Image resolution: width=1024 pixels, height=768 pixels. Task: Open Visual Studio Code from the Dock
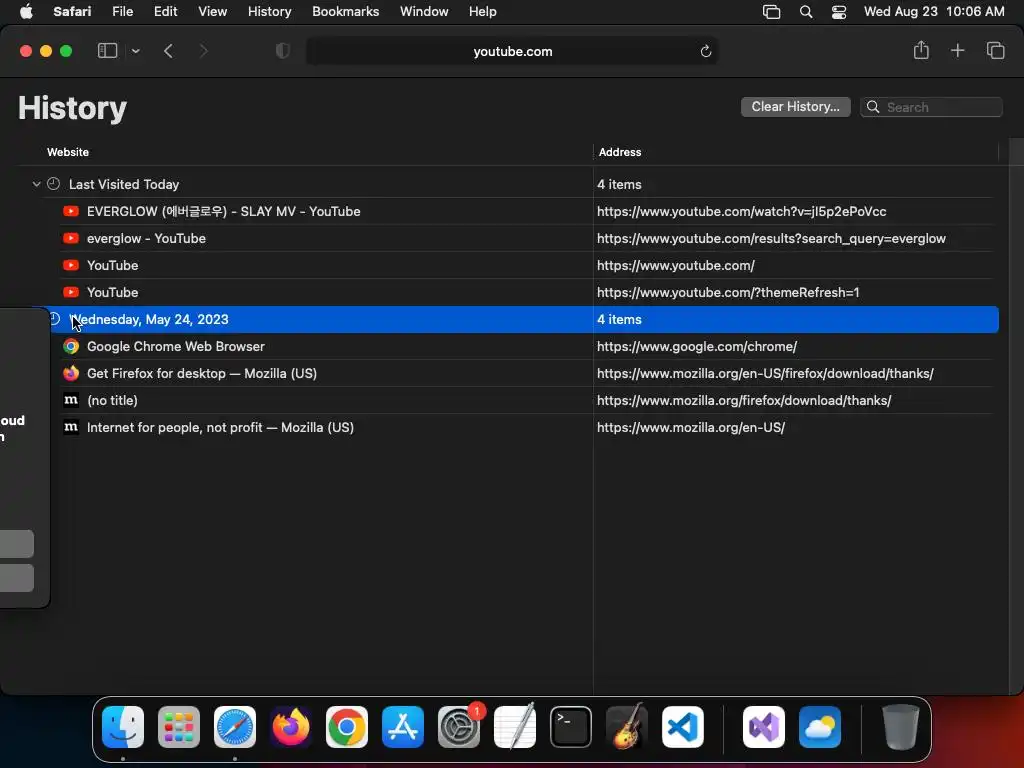(x=683, y=727)
